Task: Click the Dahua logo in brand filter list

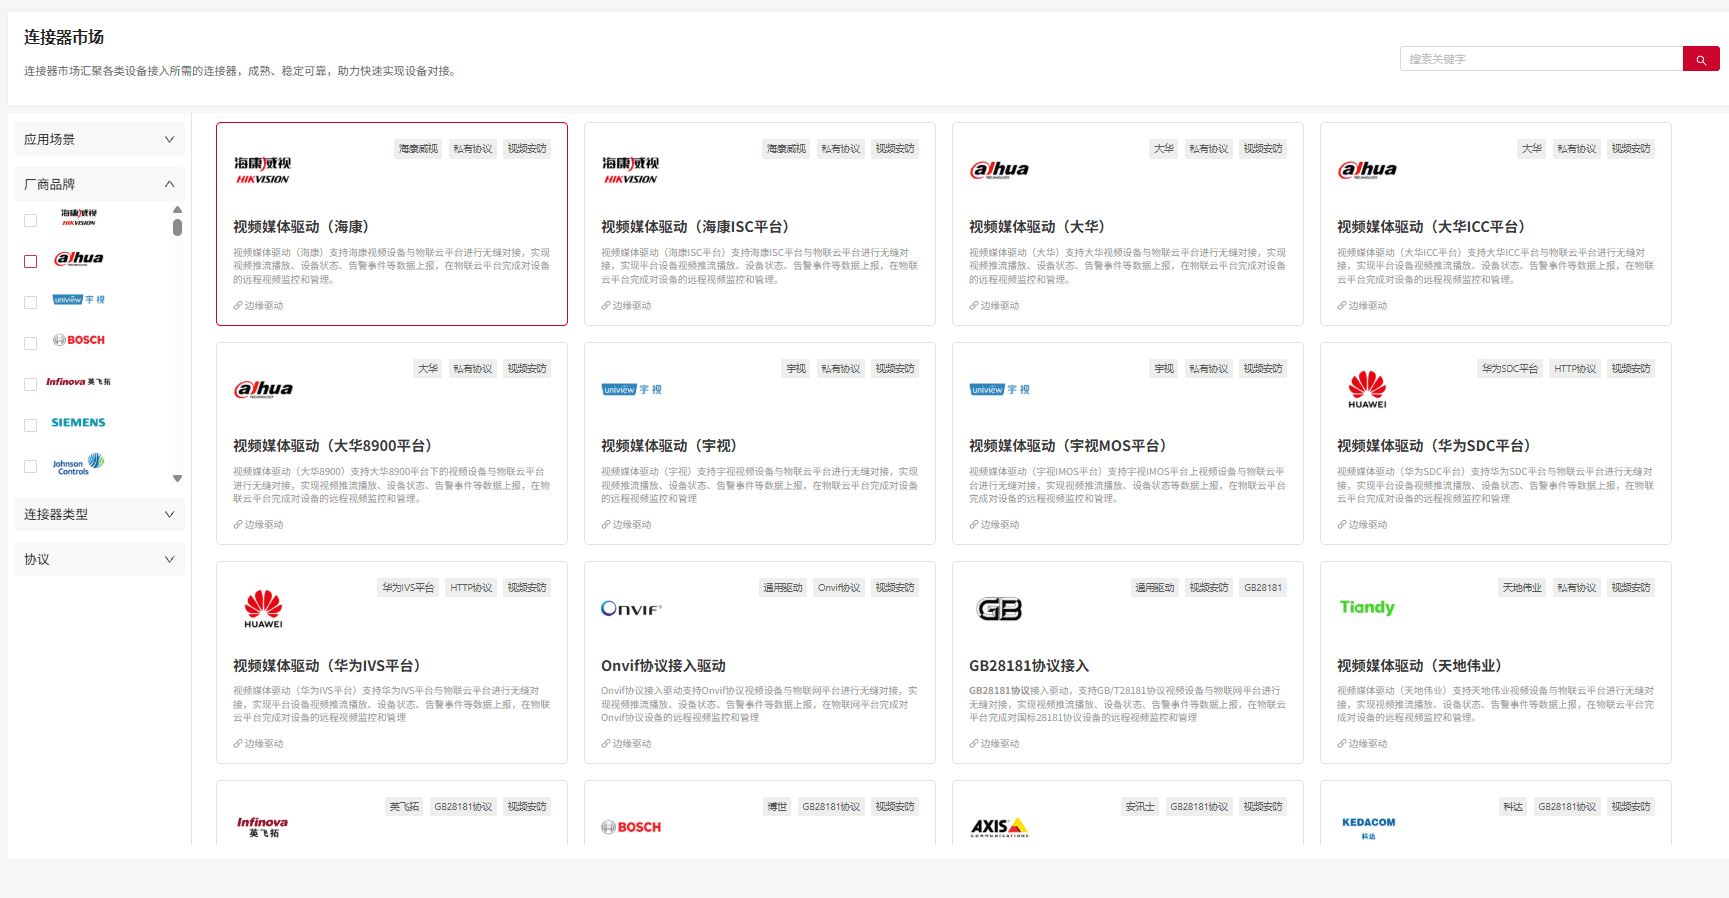Action: click(x=79, y=258)
